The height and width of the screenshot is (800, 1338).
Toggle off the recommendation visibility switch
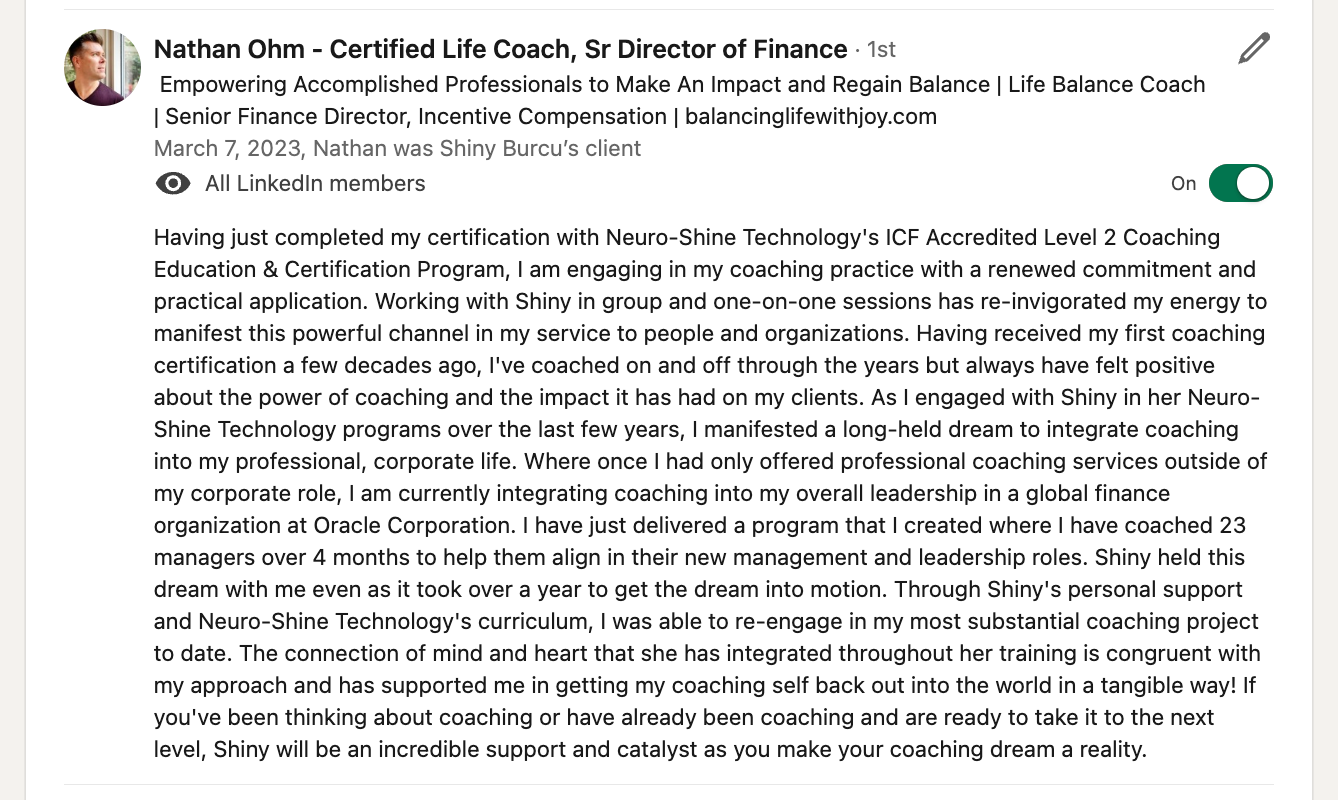1242,183
